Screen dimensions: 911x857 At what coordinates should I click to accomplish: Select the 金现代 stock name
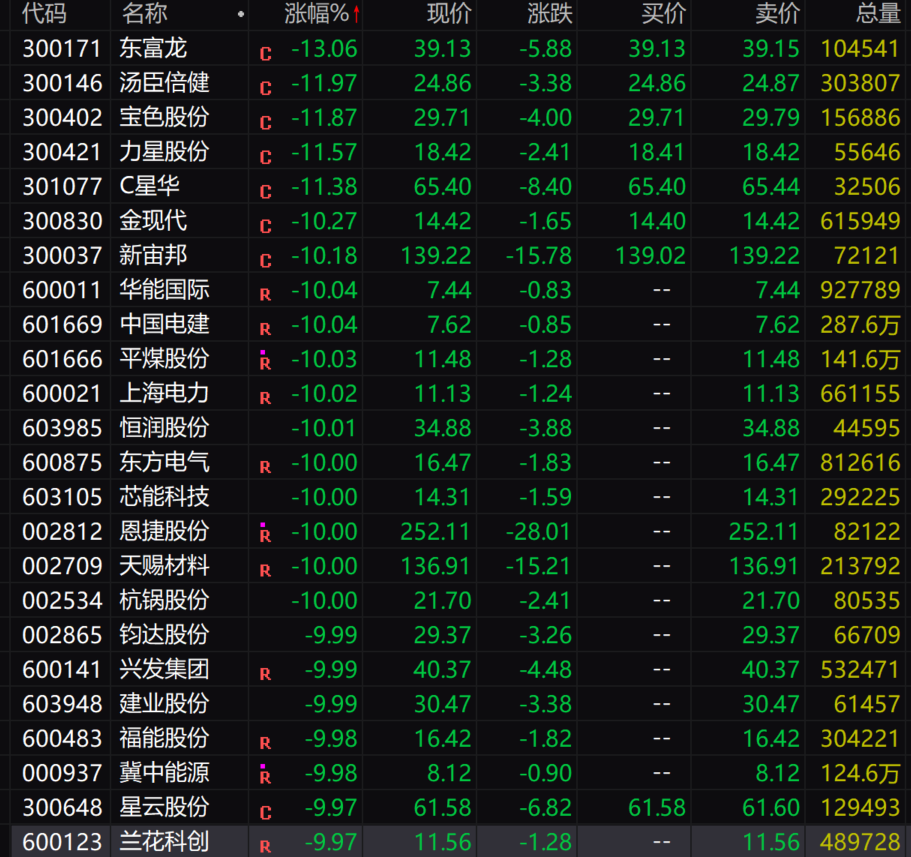(153, 221)
